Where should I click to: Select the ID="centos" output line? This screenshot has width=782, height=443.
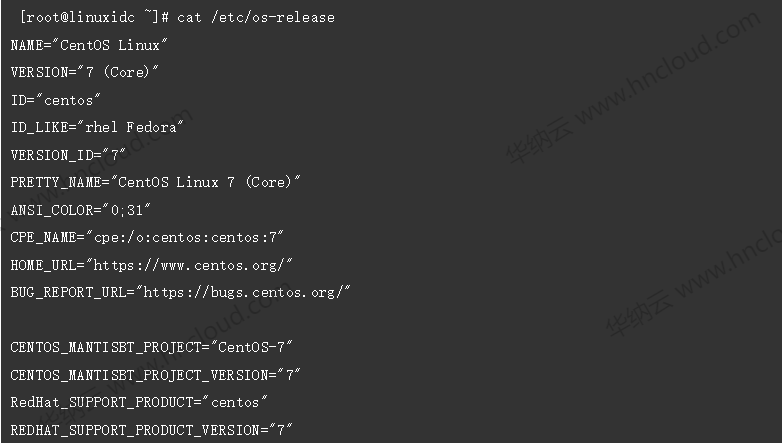[x=55, y=100]
